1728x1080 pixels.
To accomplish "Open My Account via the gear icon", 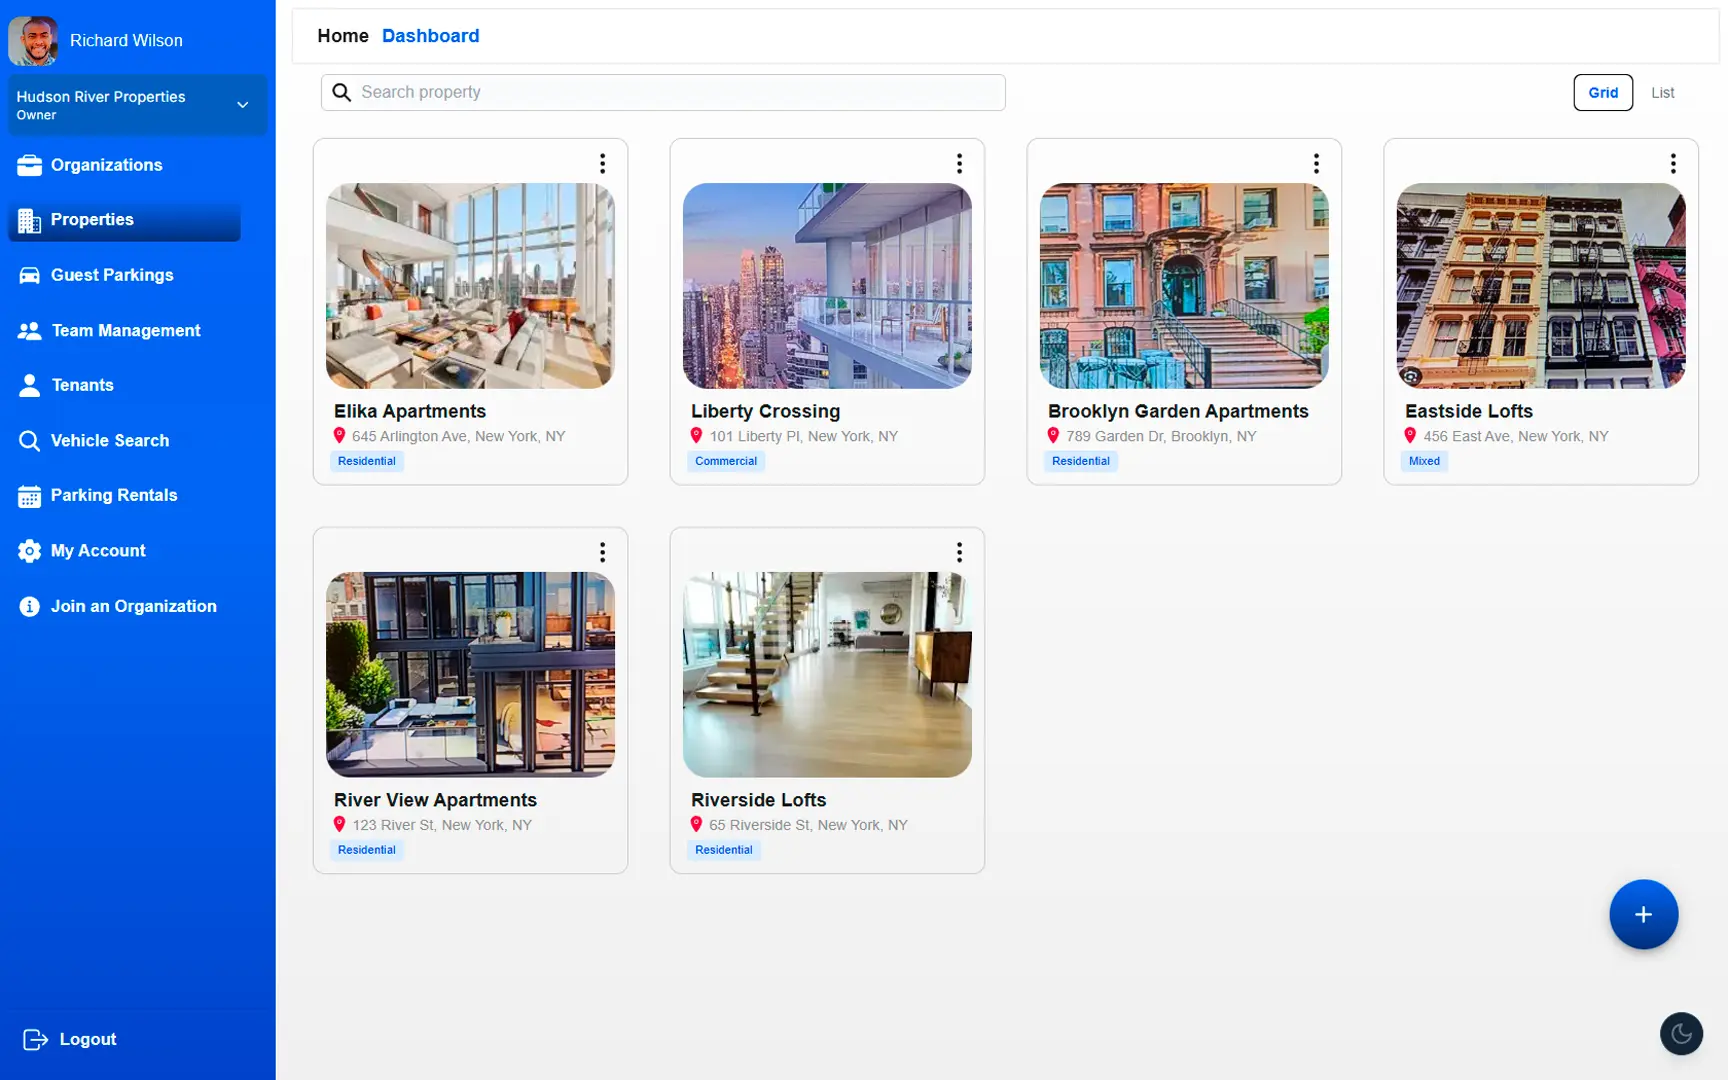I will click(x=29, y=550).
